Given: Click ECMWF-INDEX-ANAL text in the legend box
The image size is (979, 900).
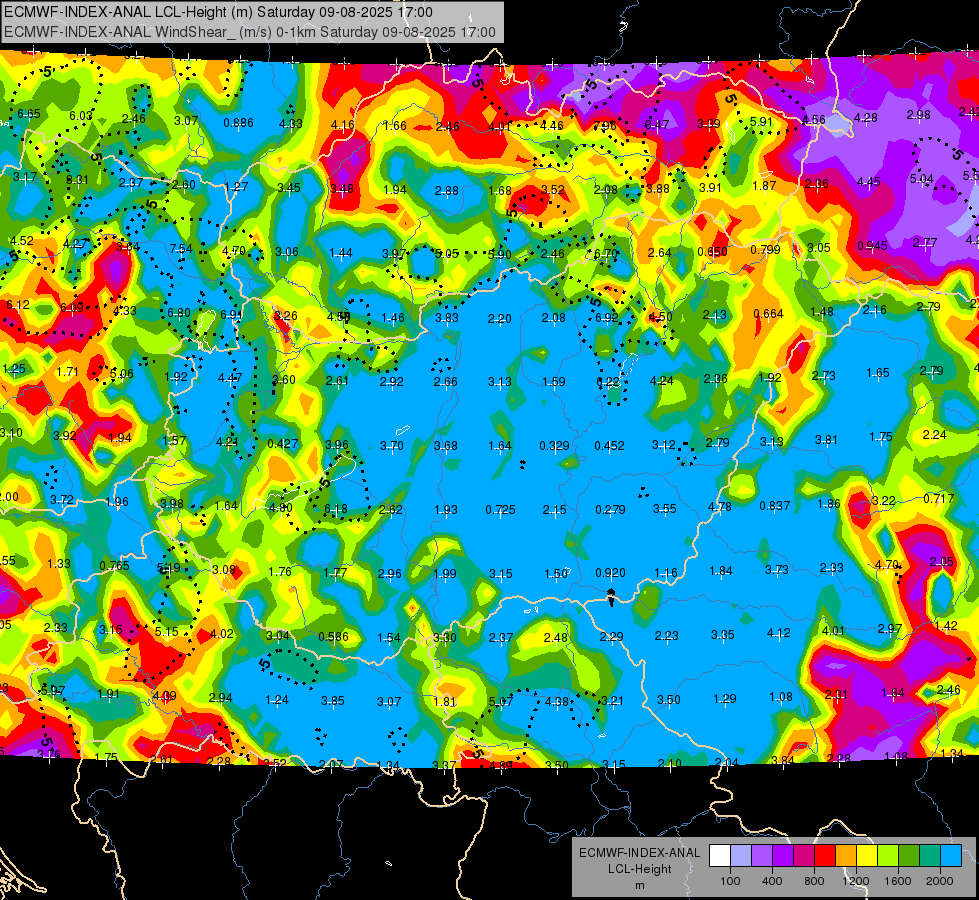Looking at the screenshot, I should pos(639,853).
